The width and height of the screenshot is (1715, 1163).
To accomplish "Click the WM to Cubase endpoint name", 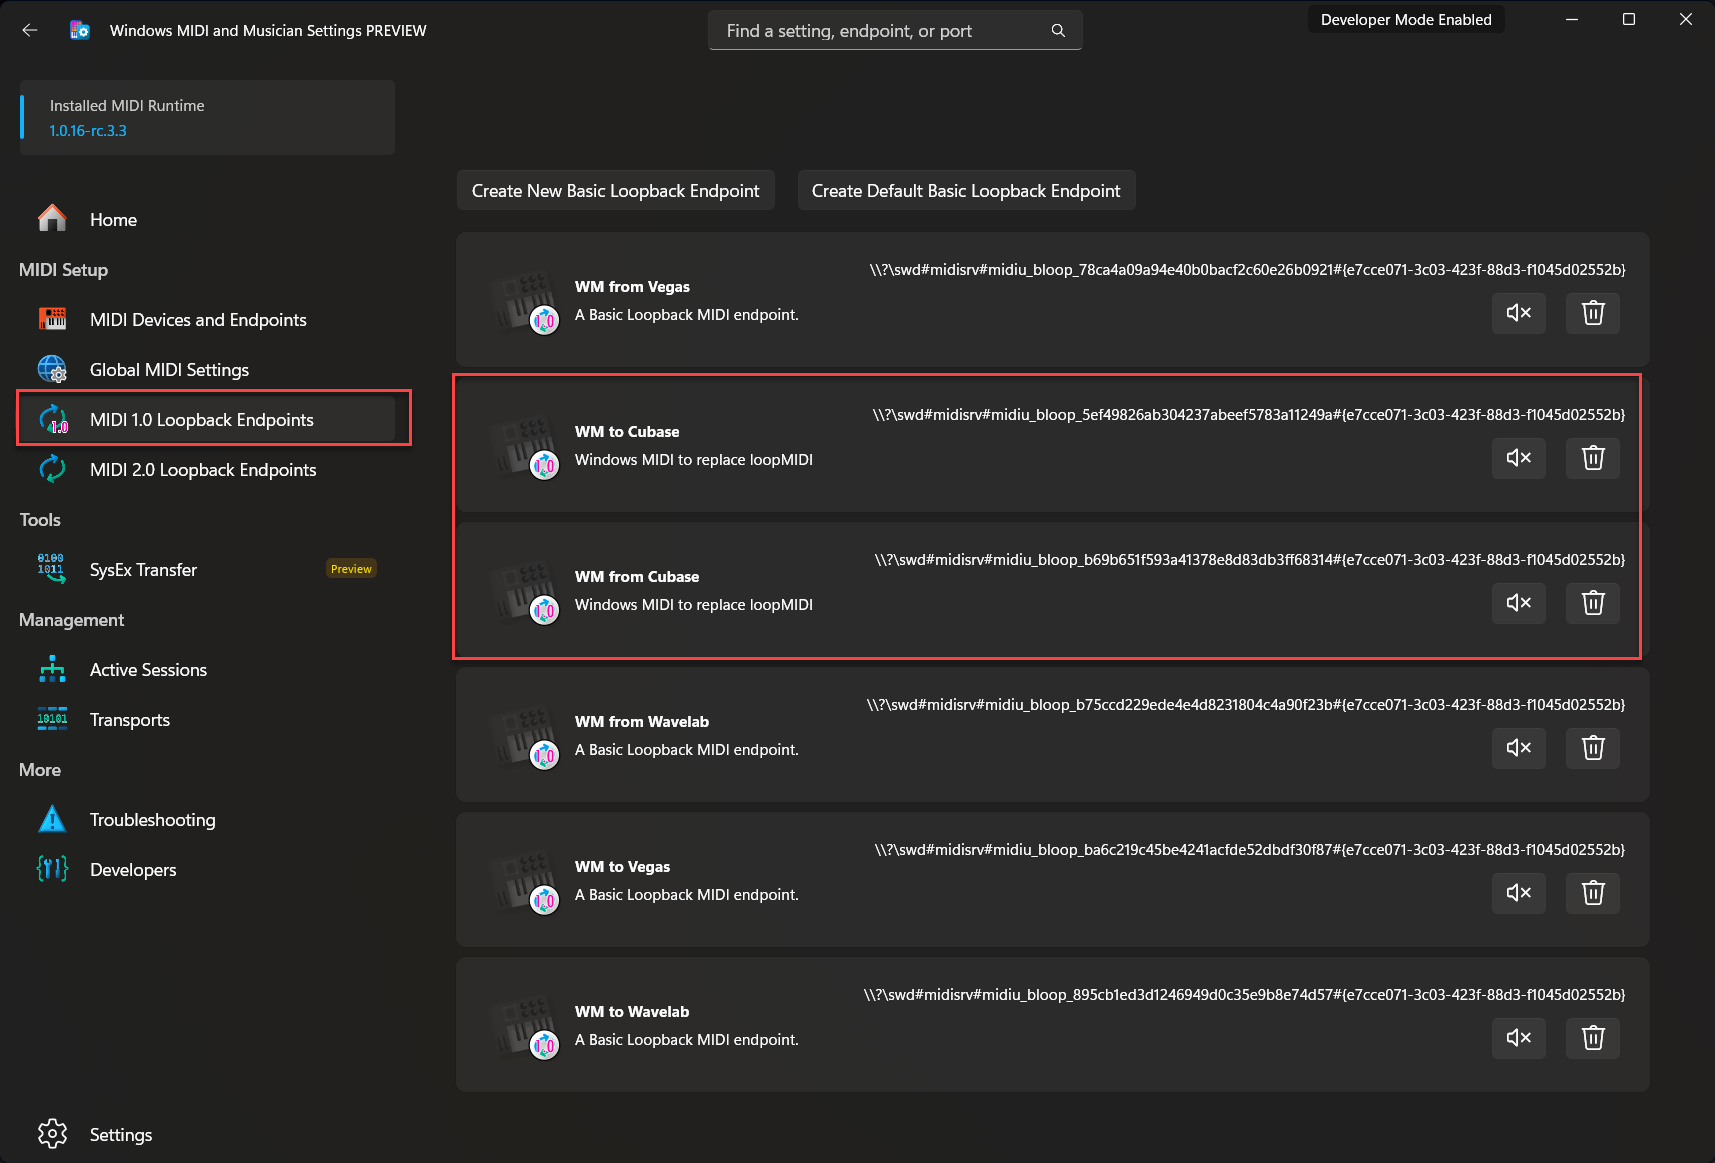I will (627, 432).
